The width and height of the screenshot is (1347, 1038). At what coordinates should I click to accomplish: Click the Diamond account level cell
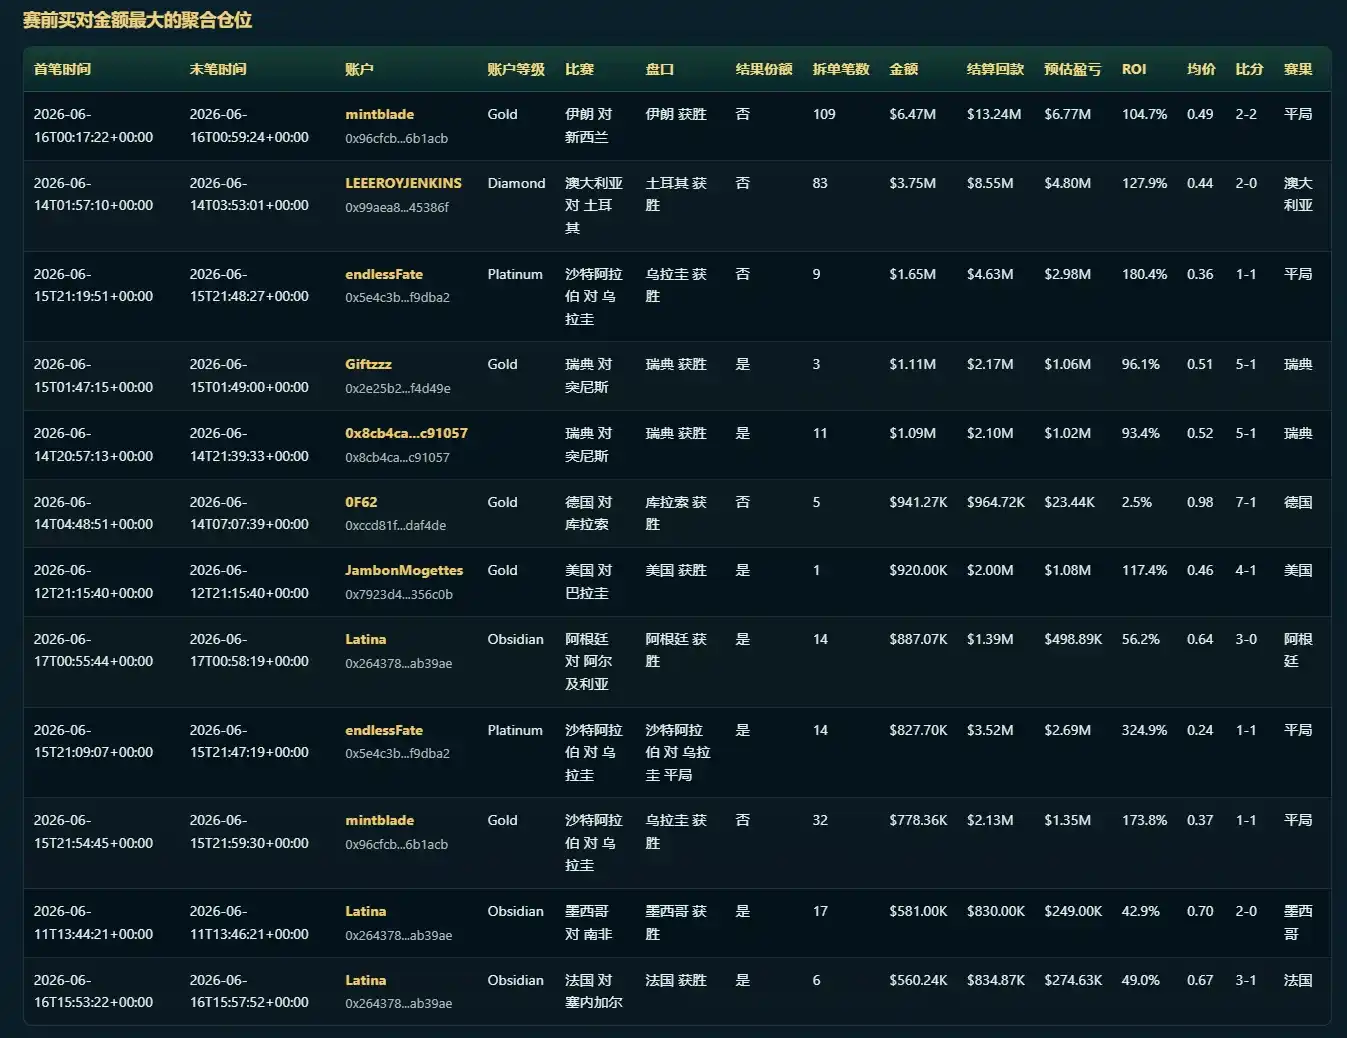coord(516,183)
